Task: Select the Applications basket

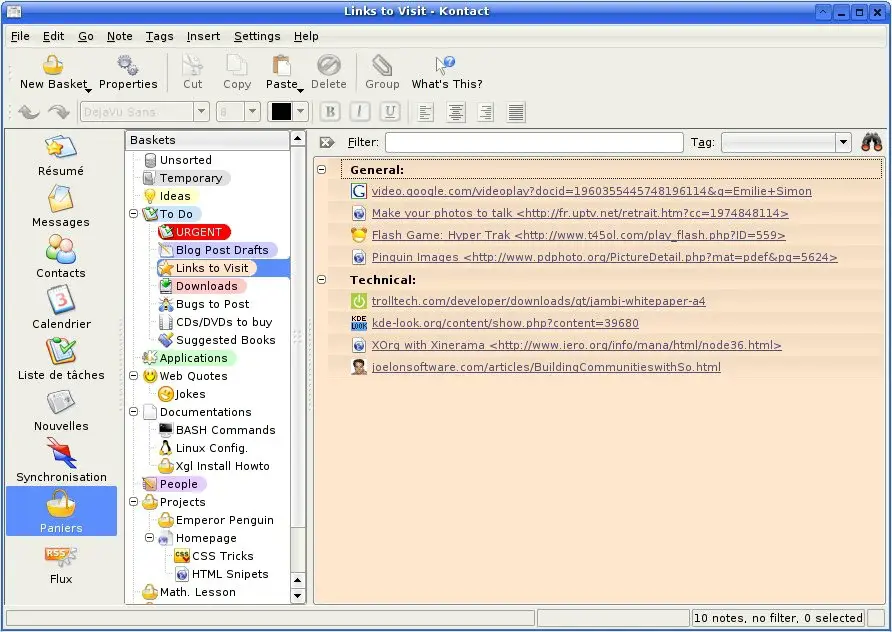Action: coord(188,358)
